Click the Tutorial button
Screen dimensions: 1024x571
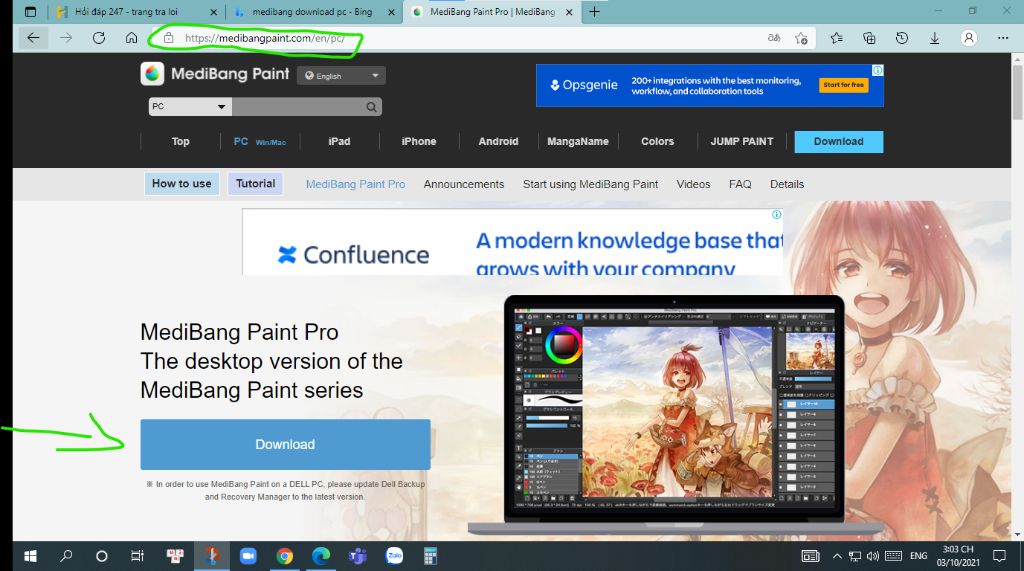[255, 184]
